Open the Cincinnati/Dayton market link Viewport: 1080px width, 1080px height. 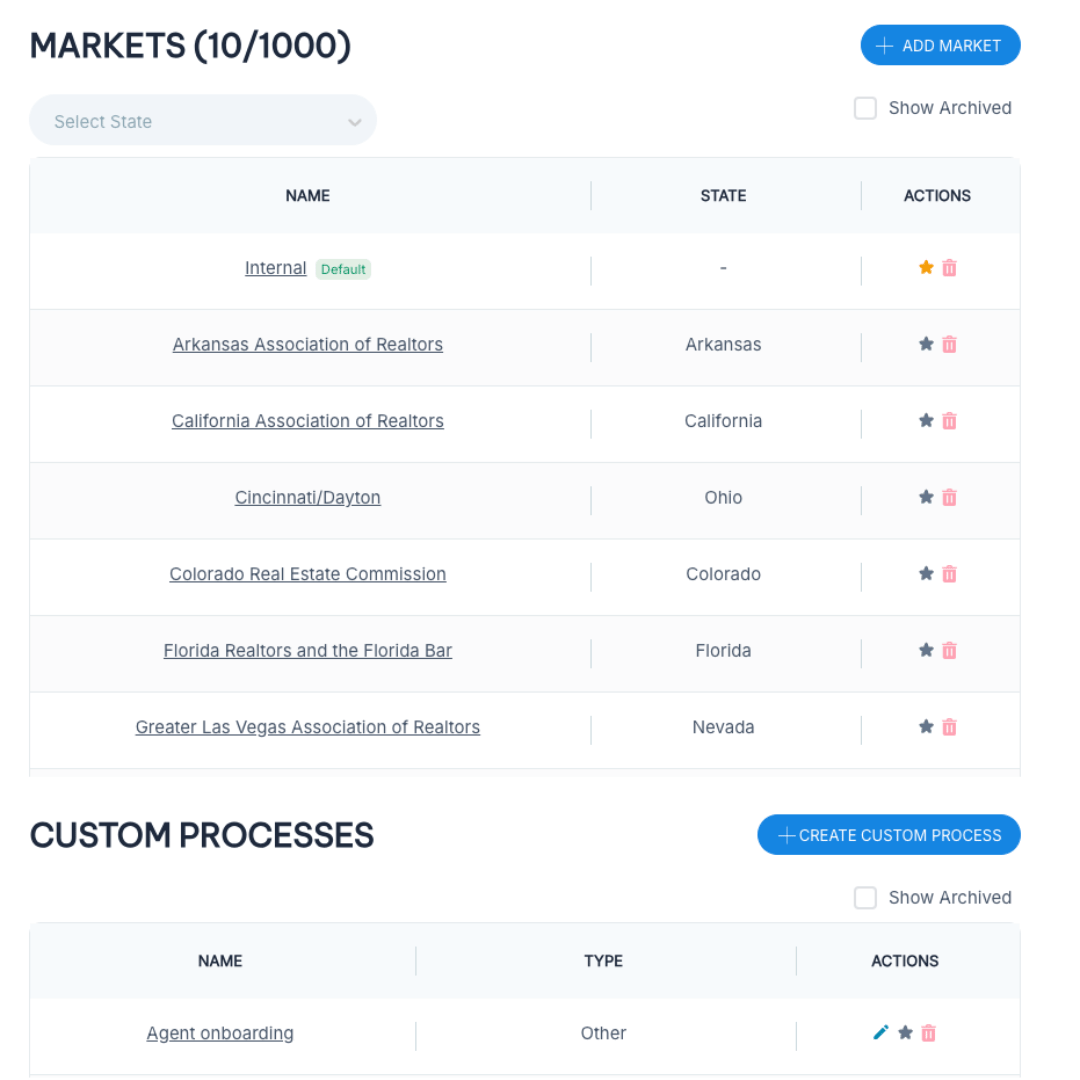[308, 497]
